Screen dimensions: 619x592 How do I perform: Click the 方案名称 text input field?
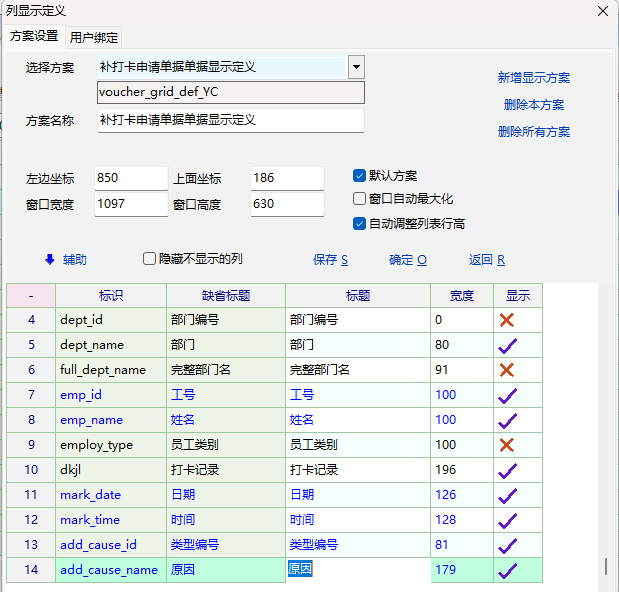tap(230, 120)
